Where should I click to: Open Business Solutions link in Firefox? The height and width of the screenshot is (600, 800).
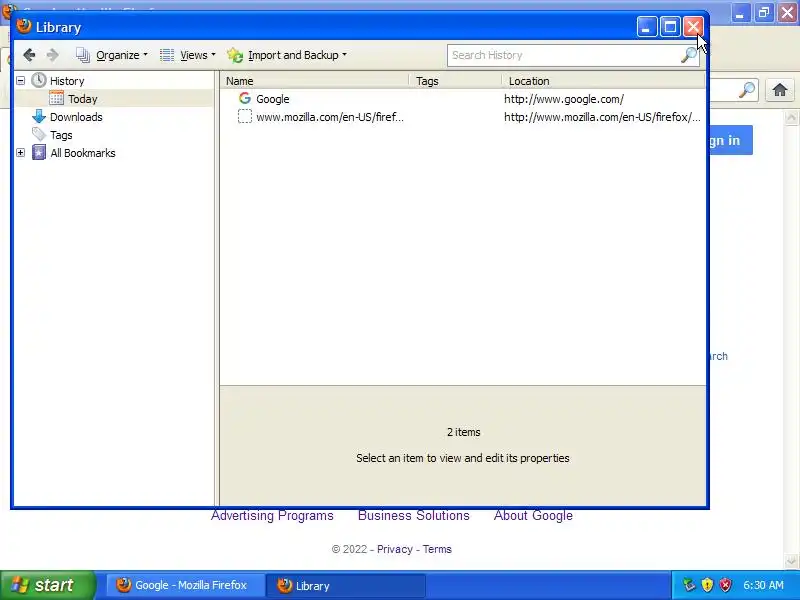pos(413,516)
